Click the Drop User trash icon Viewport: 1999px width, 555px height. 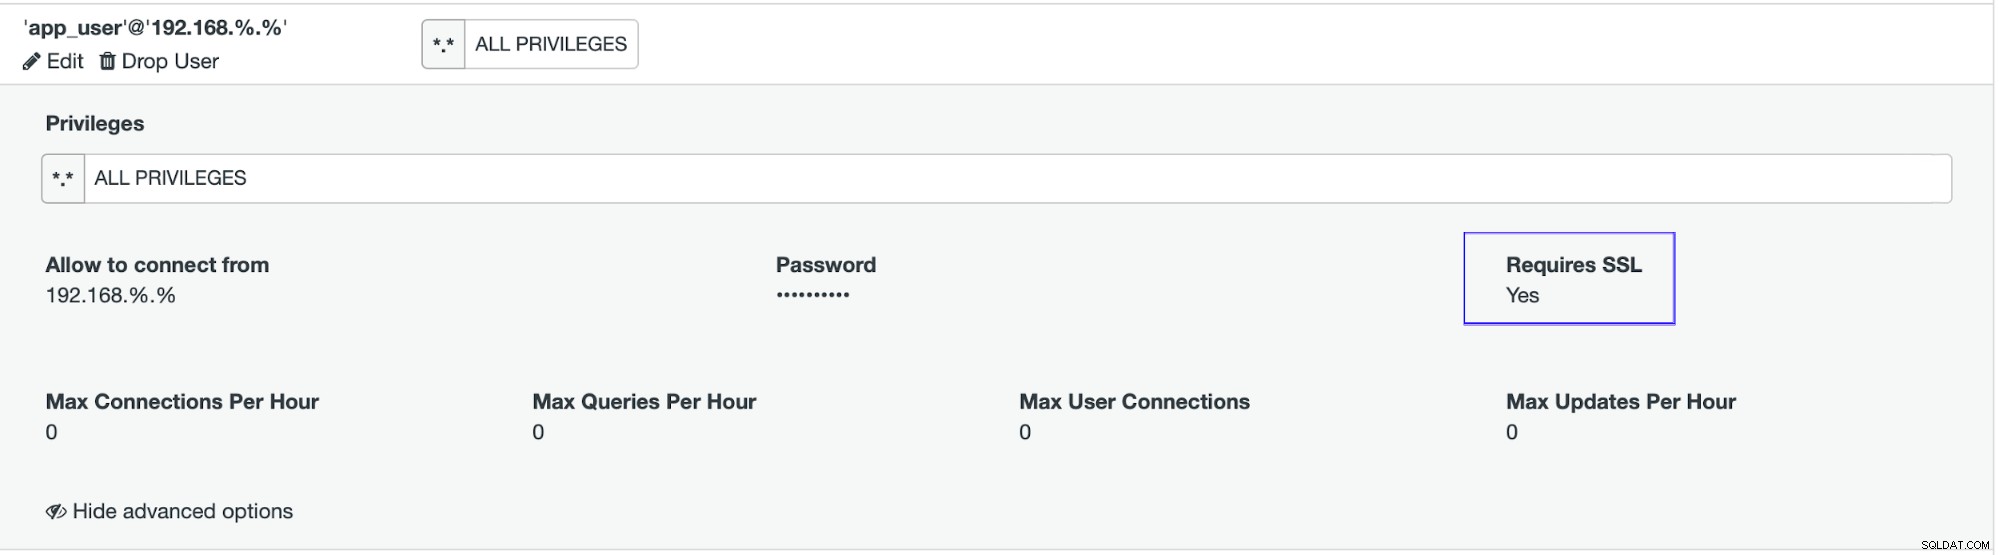tap(107, 62)
